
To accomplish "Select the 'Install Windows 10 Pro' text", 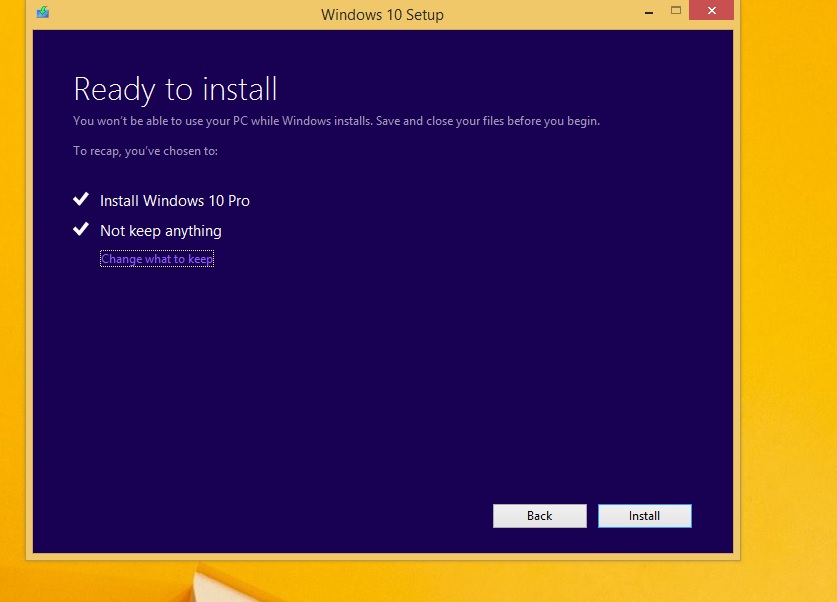I will pos(175,201).
